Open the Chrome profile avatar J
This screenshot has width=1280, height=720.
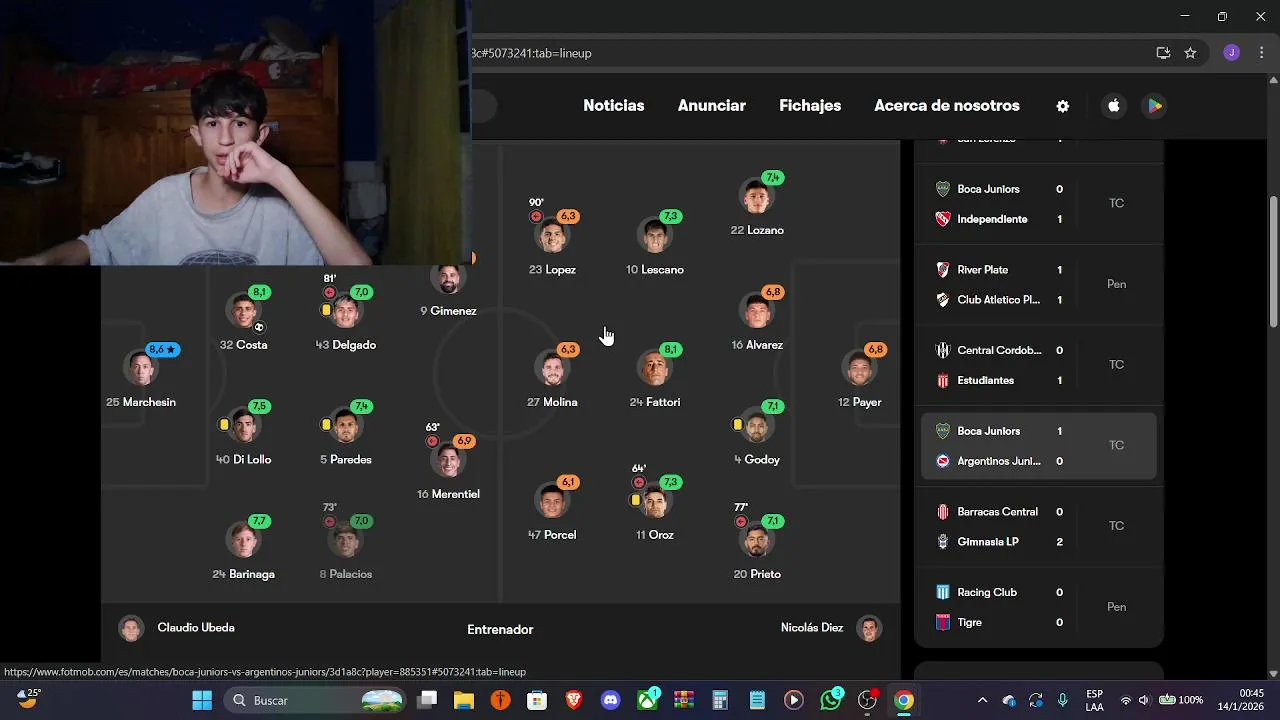coord(1232,53)
